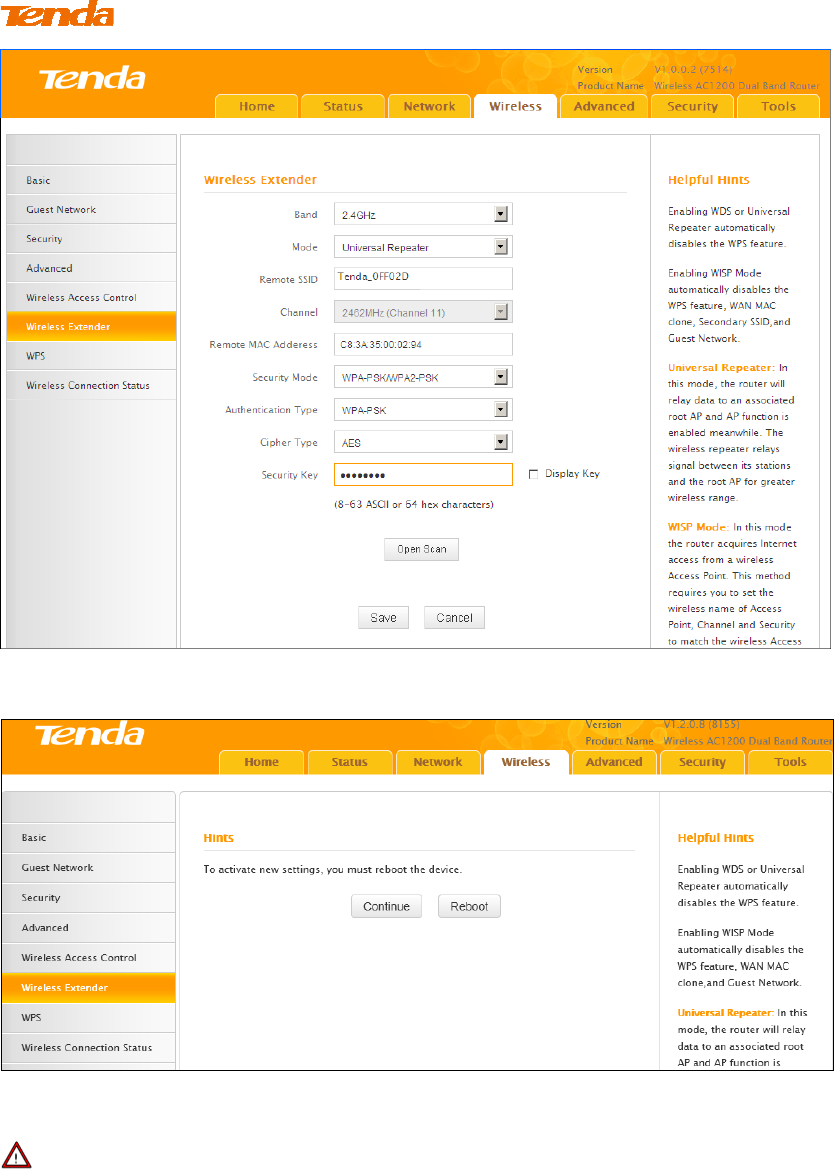This screenshot has width=834, height=1175.
Task: Click the warning triangle icon at the bottom of the page
Action: 16,1155
